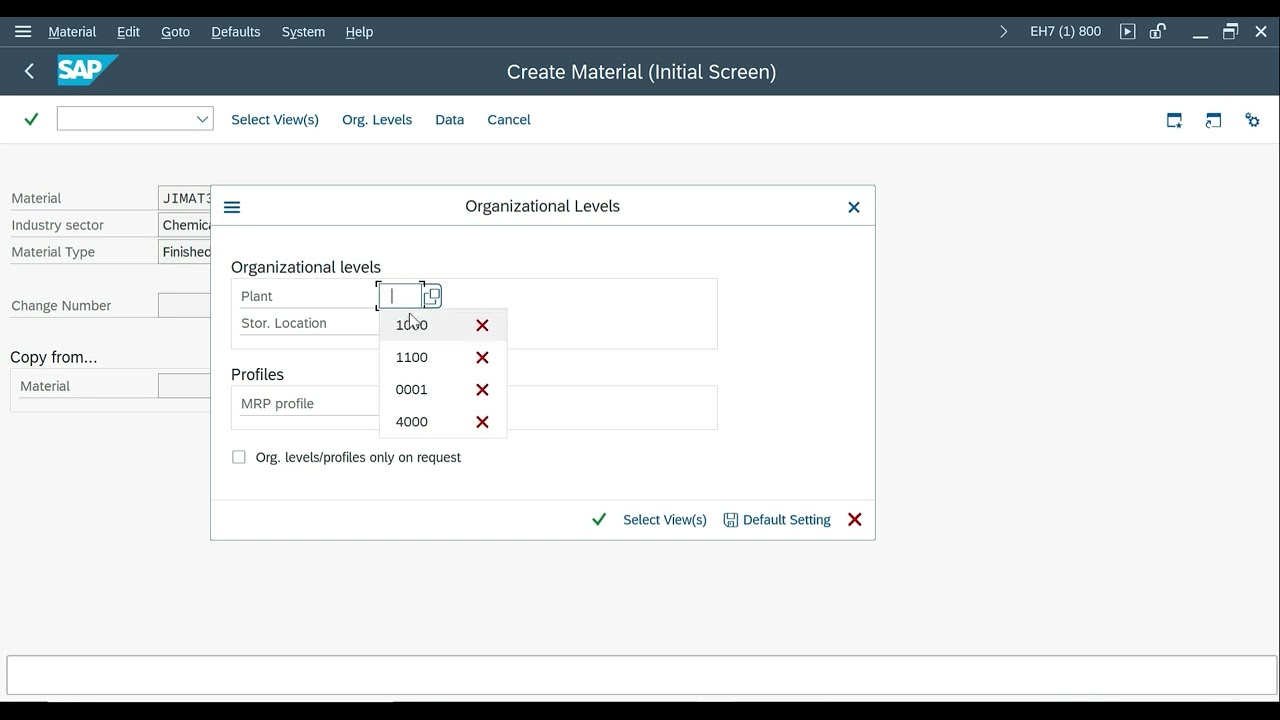1280x720 pixels.
Task: Delete history entry 1100 with red X
Action: pos(482,358)
